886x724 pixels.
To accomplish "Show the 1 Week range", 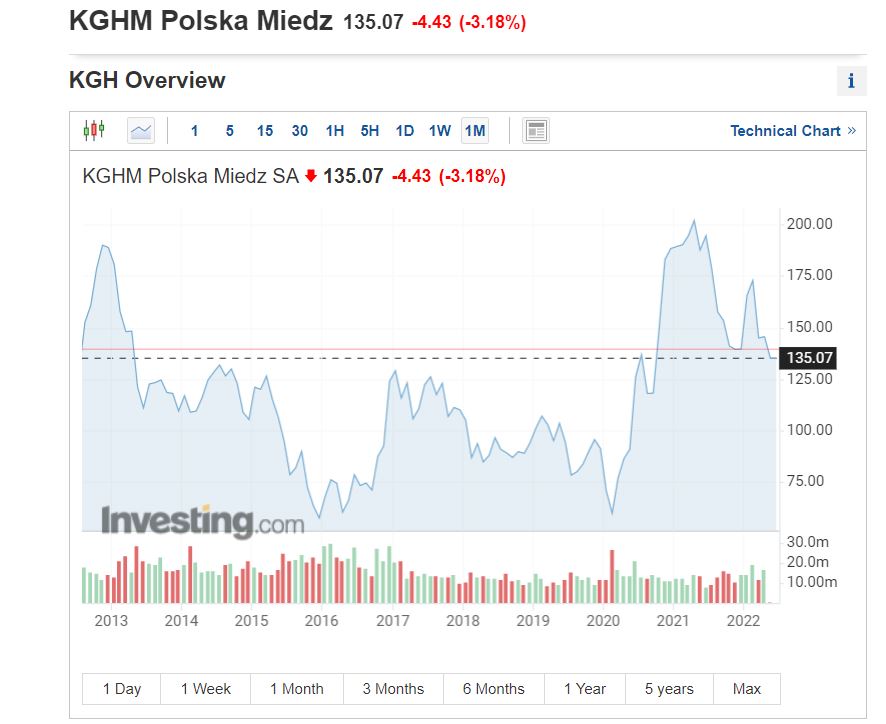I will (x=206, y=689).
